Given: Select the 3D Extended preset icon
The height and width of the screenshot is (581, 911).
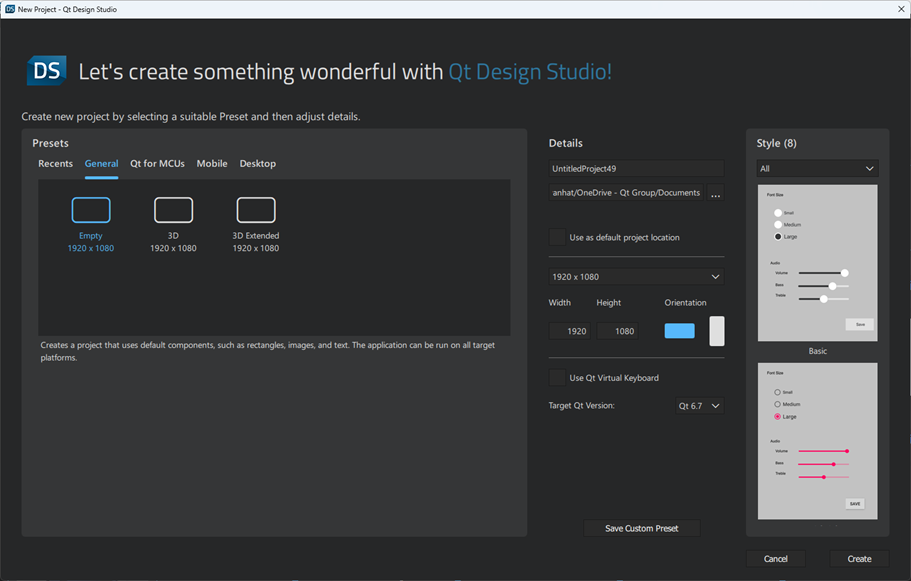Looking at the screenshot, I should click(x=255, y=209).
